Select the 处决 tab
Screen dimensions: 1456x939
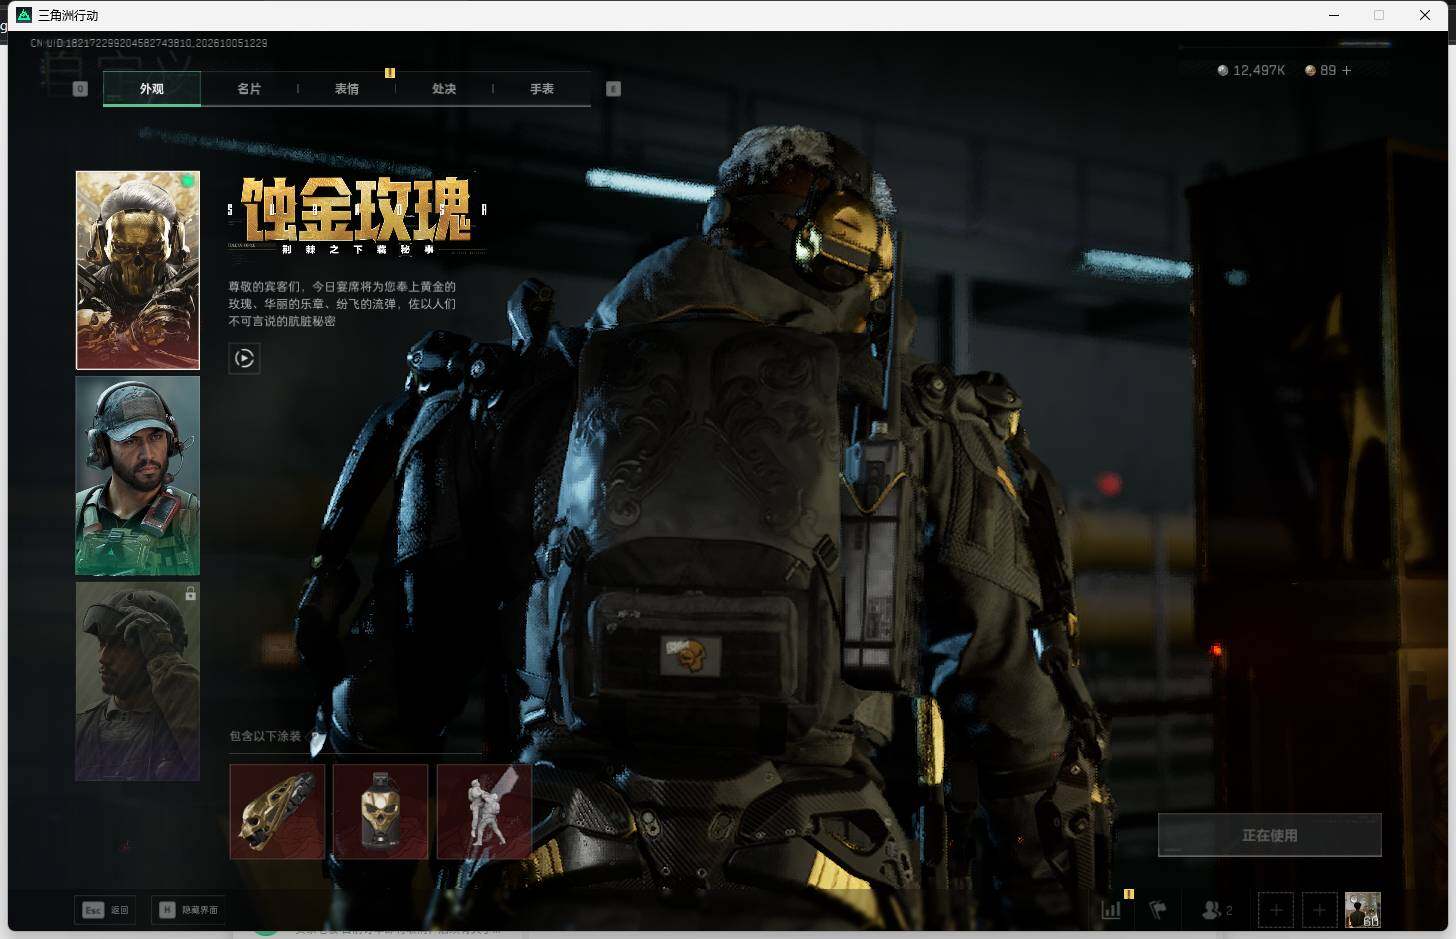tap(444, 89)
